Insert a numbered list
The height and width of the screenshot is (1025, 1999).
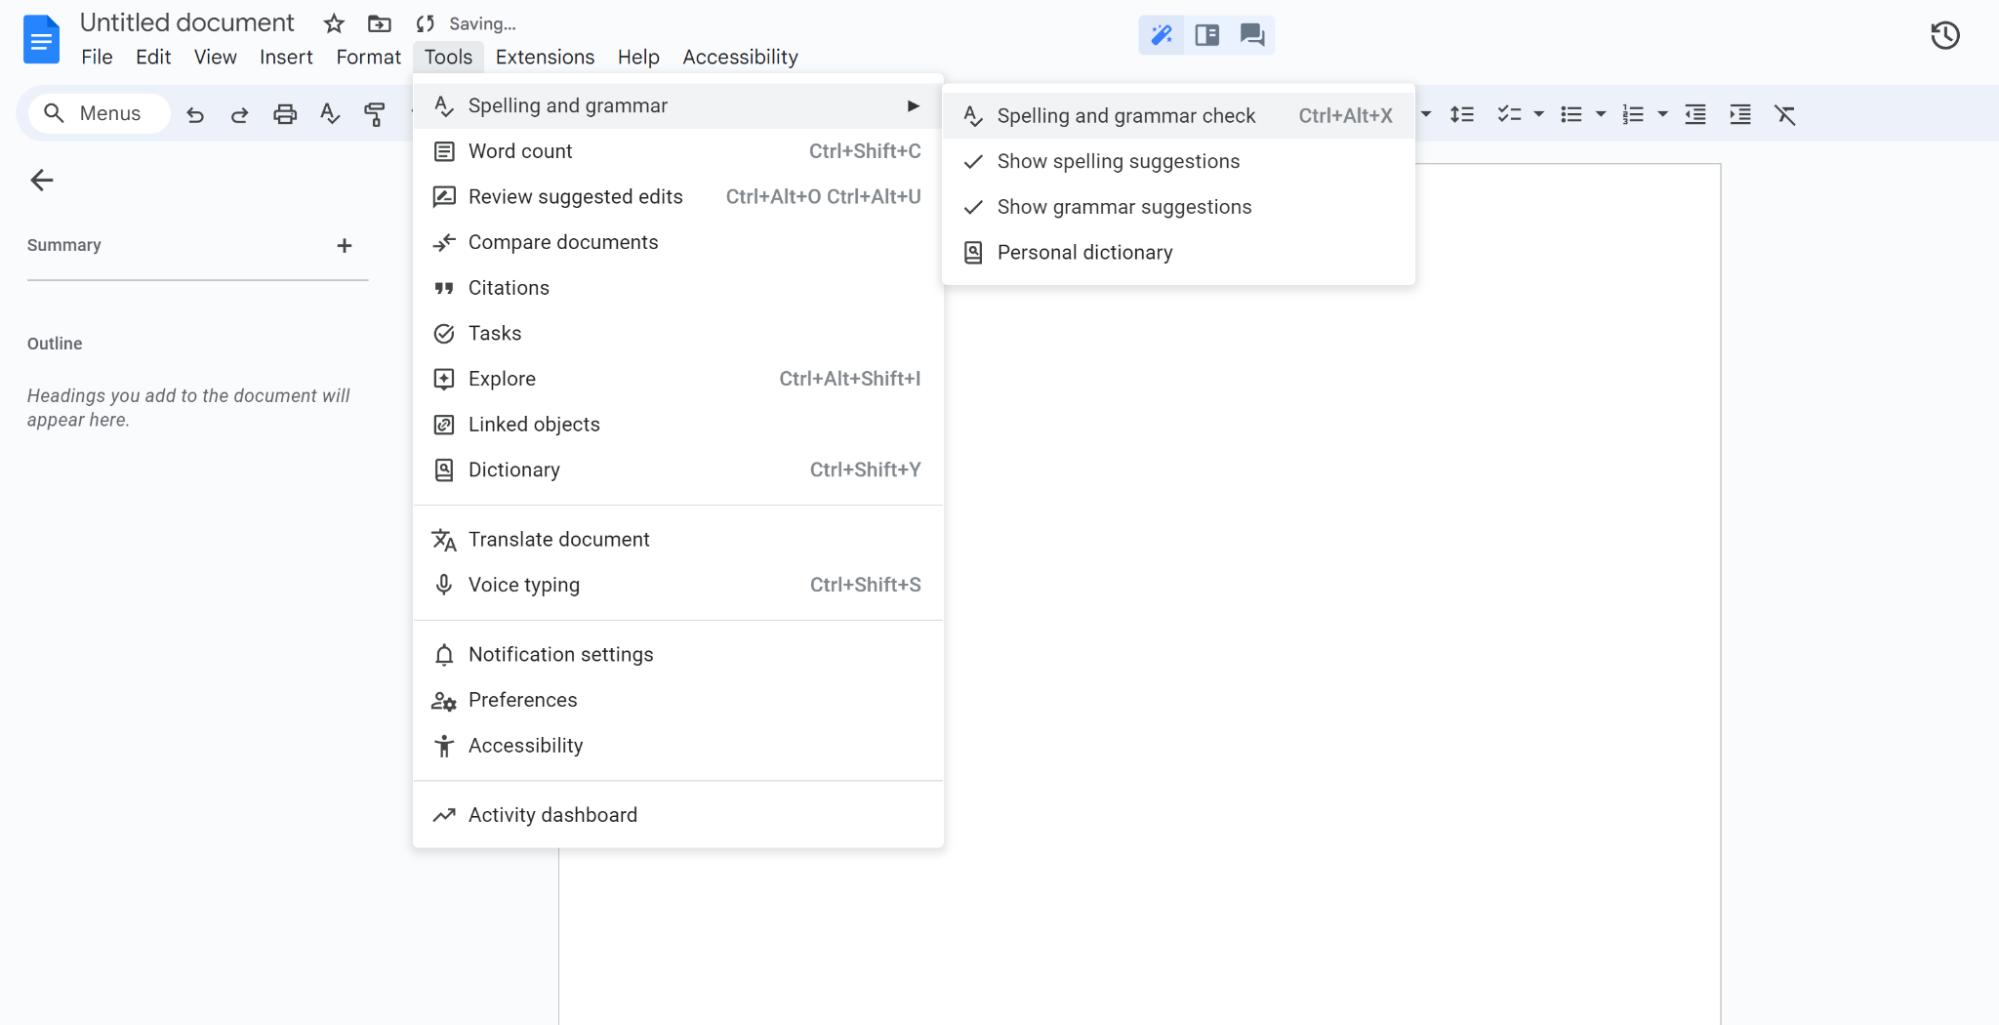point(1632,114)
